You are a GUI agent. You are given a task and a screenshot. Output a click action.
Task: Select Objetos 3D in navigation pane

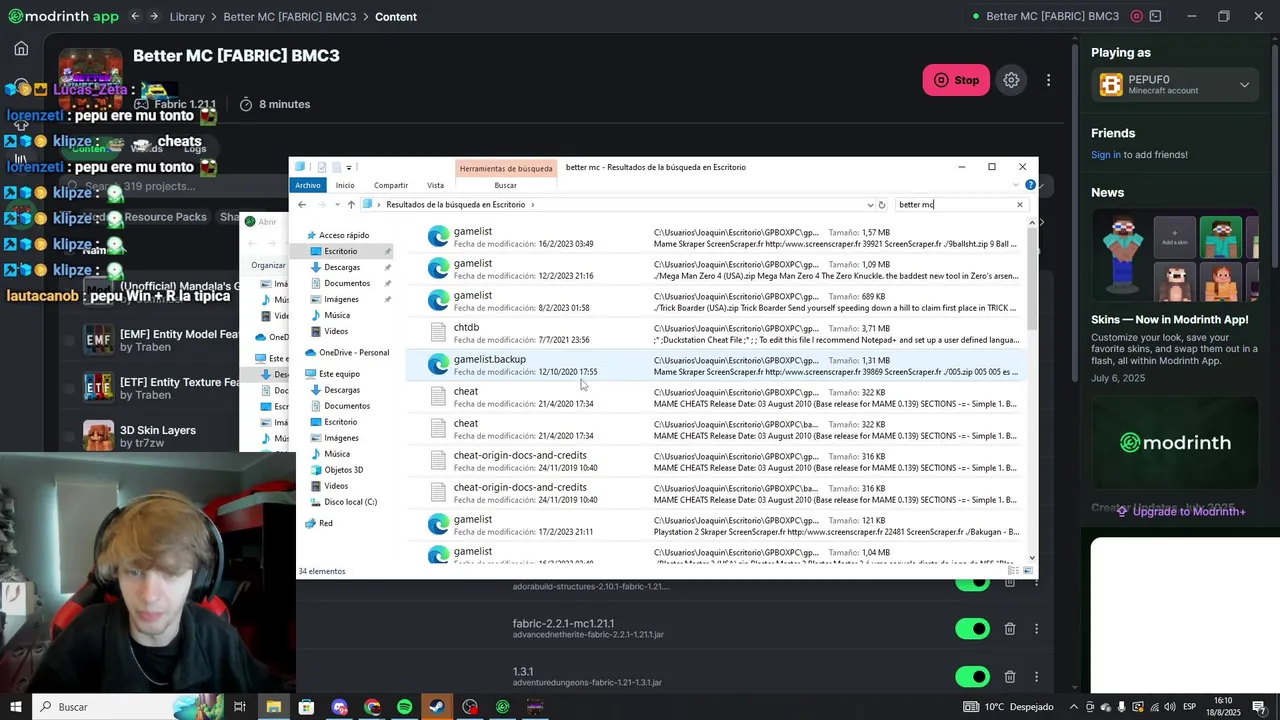[x=343, y=470]
